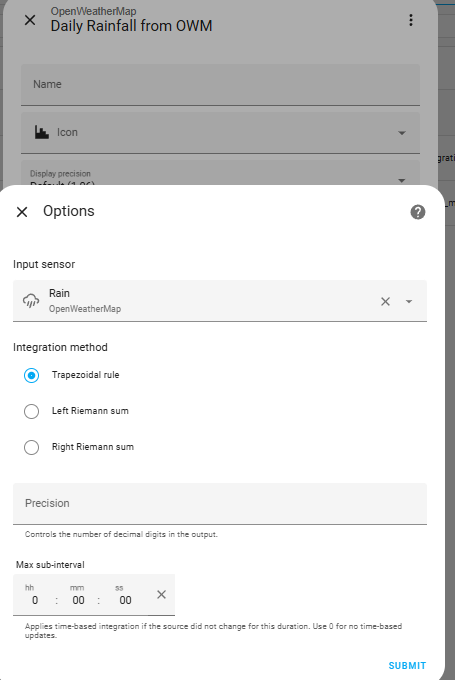Close the Daily Rainfall from OWM dialog
Image resolution: width=455 pixels, height=680 pixels.
coord(30,20)
